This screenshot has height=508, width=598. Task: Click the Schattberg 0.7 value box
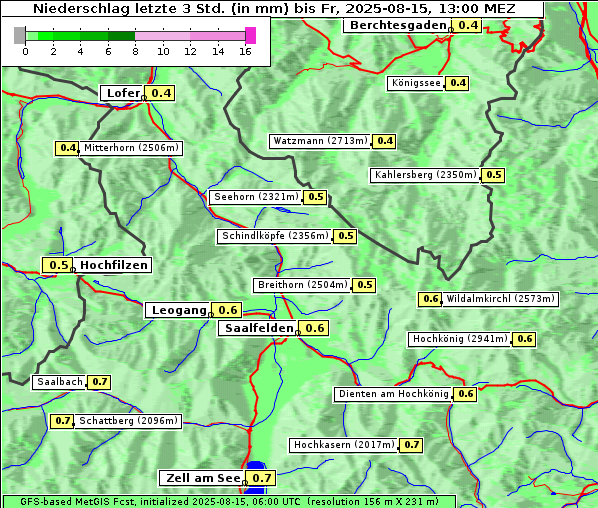(x=62, y=421)
